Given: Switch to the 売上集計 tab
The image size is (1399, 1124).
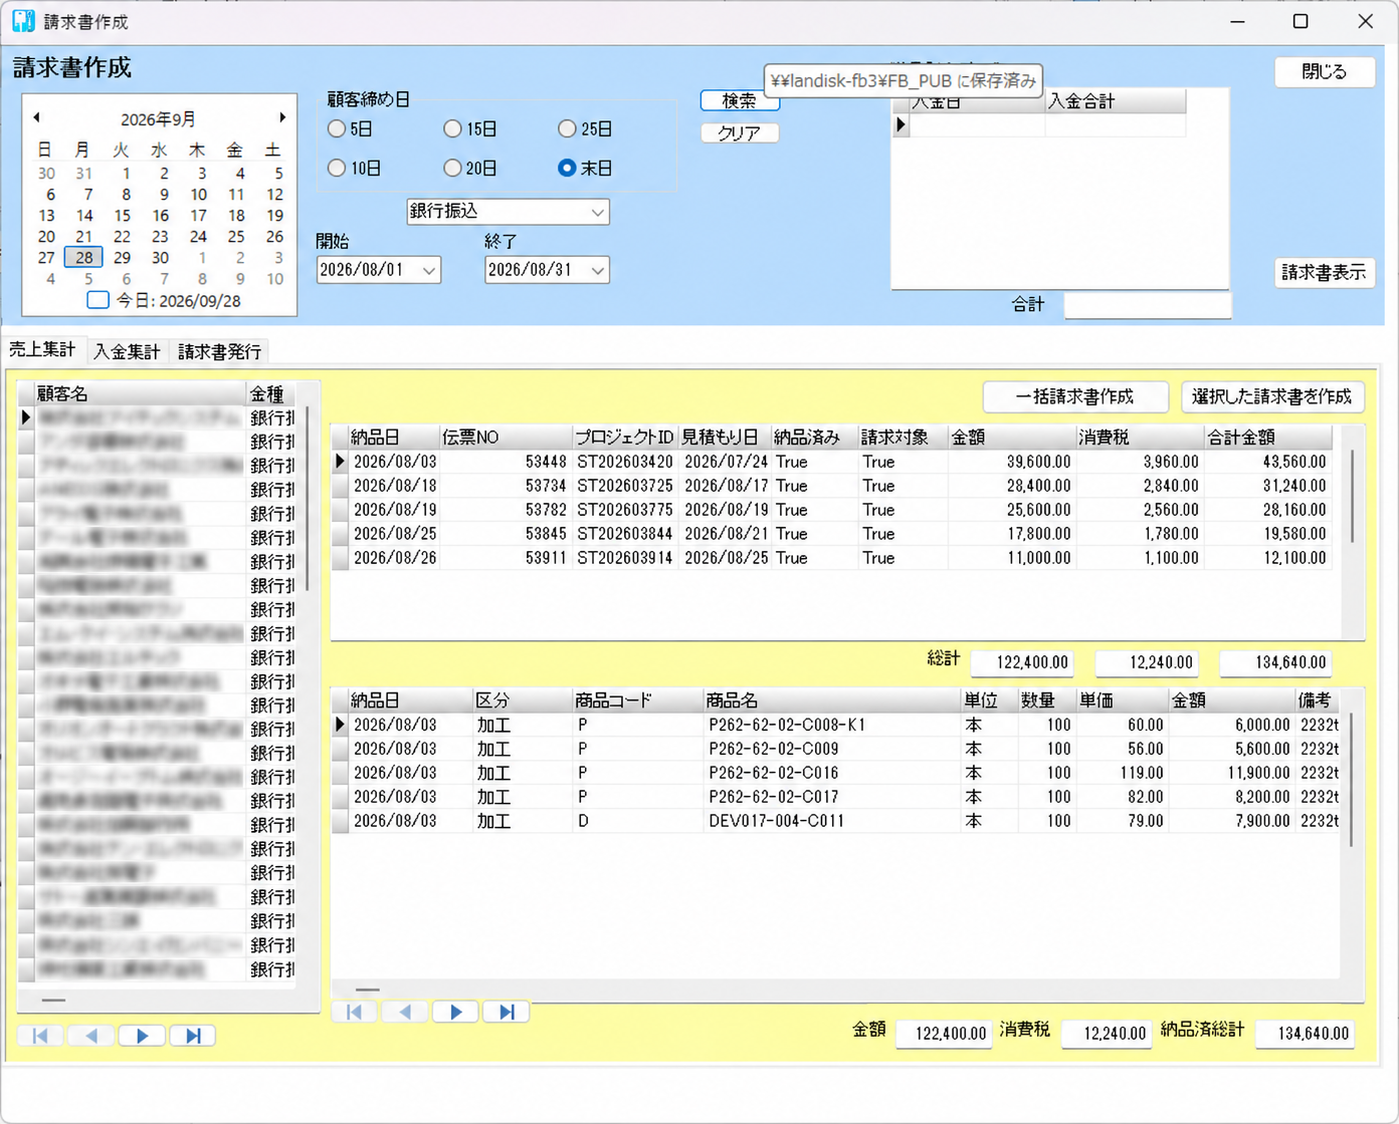Looking at the screenshot, I should pos(42,350).
